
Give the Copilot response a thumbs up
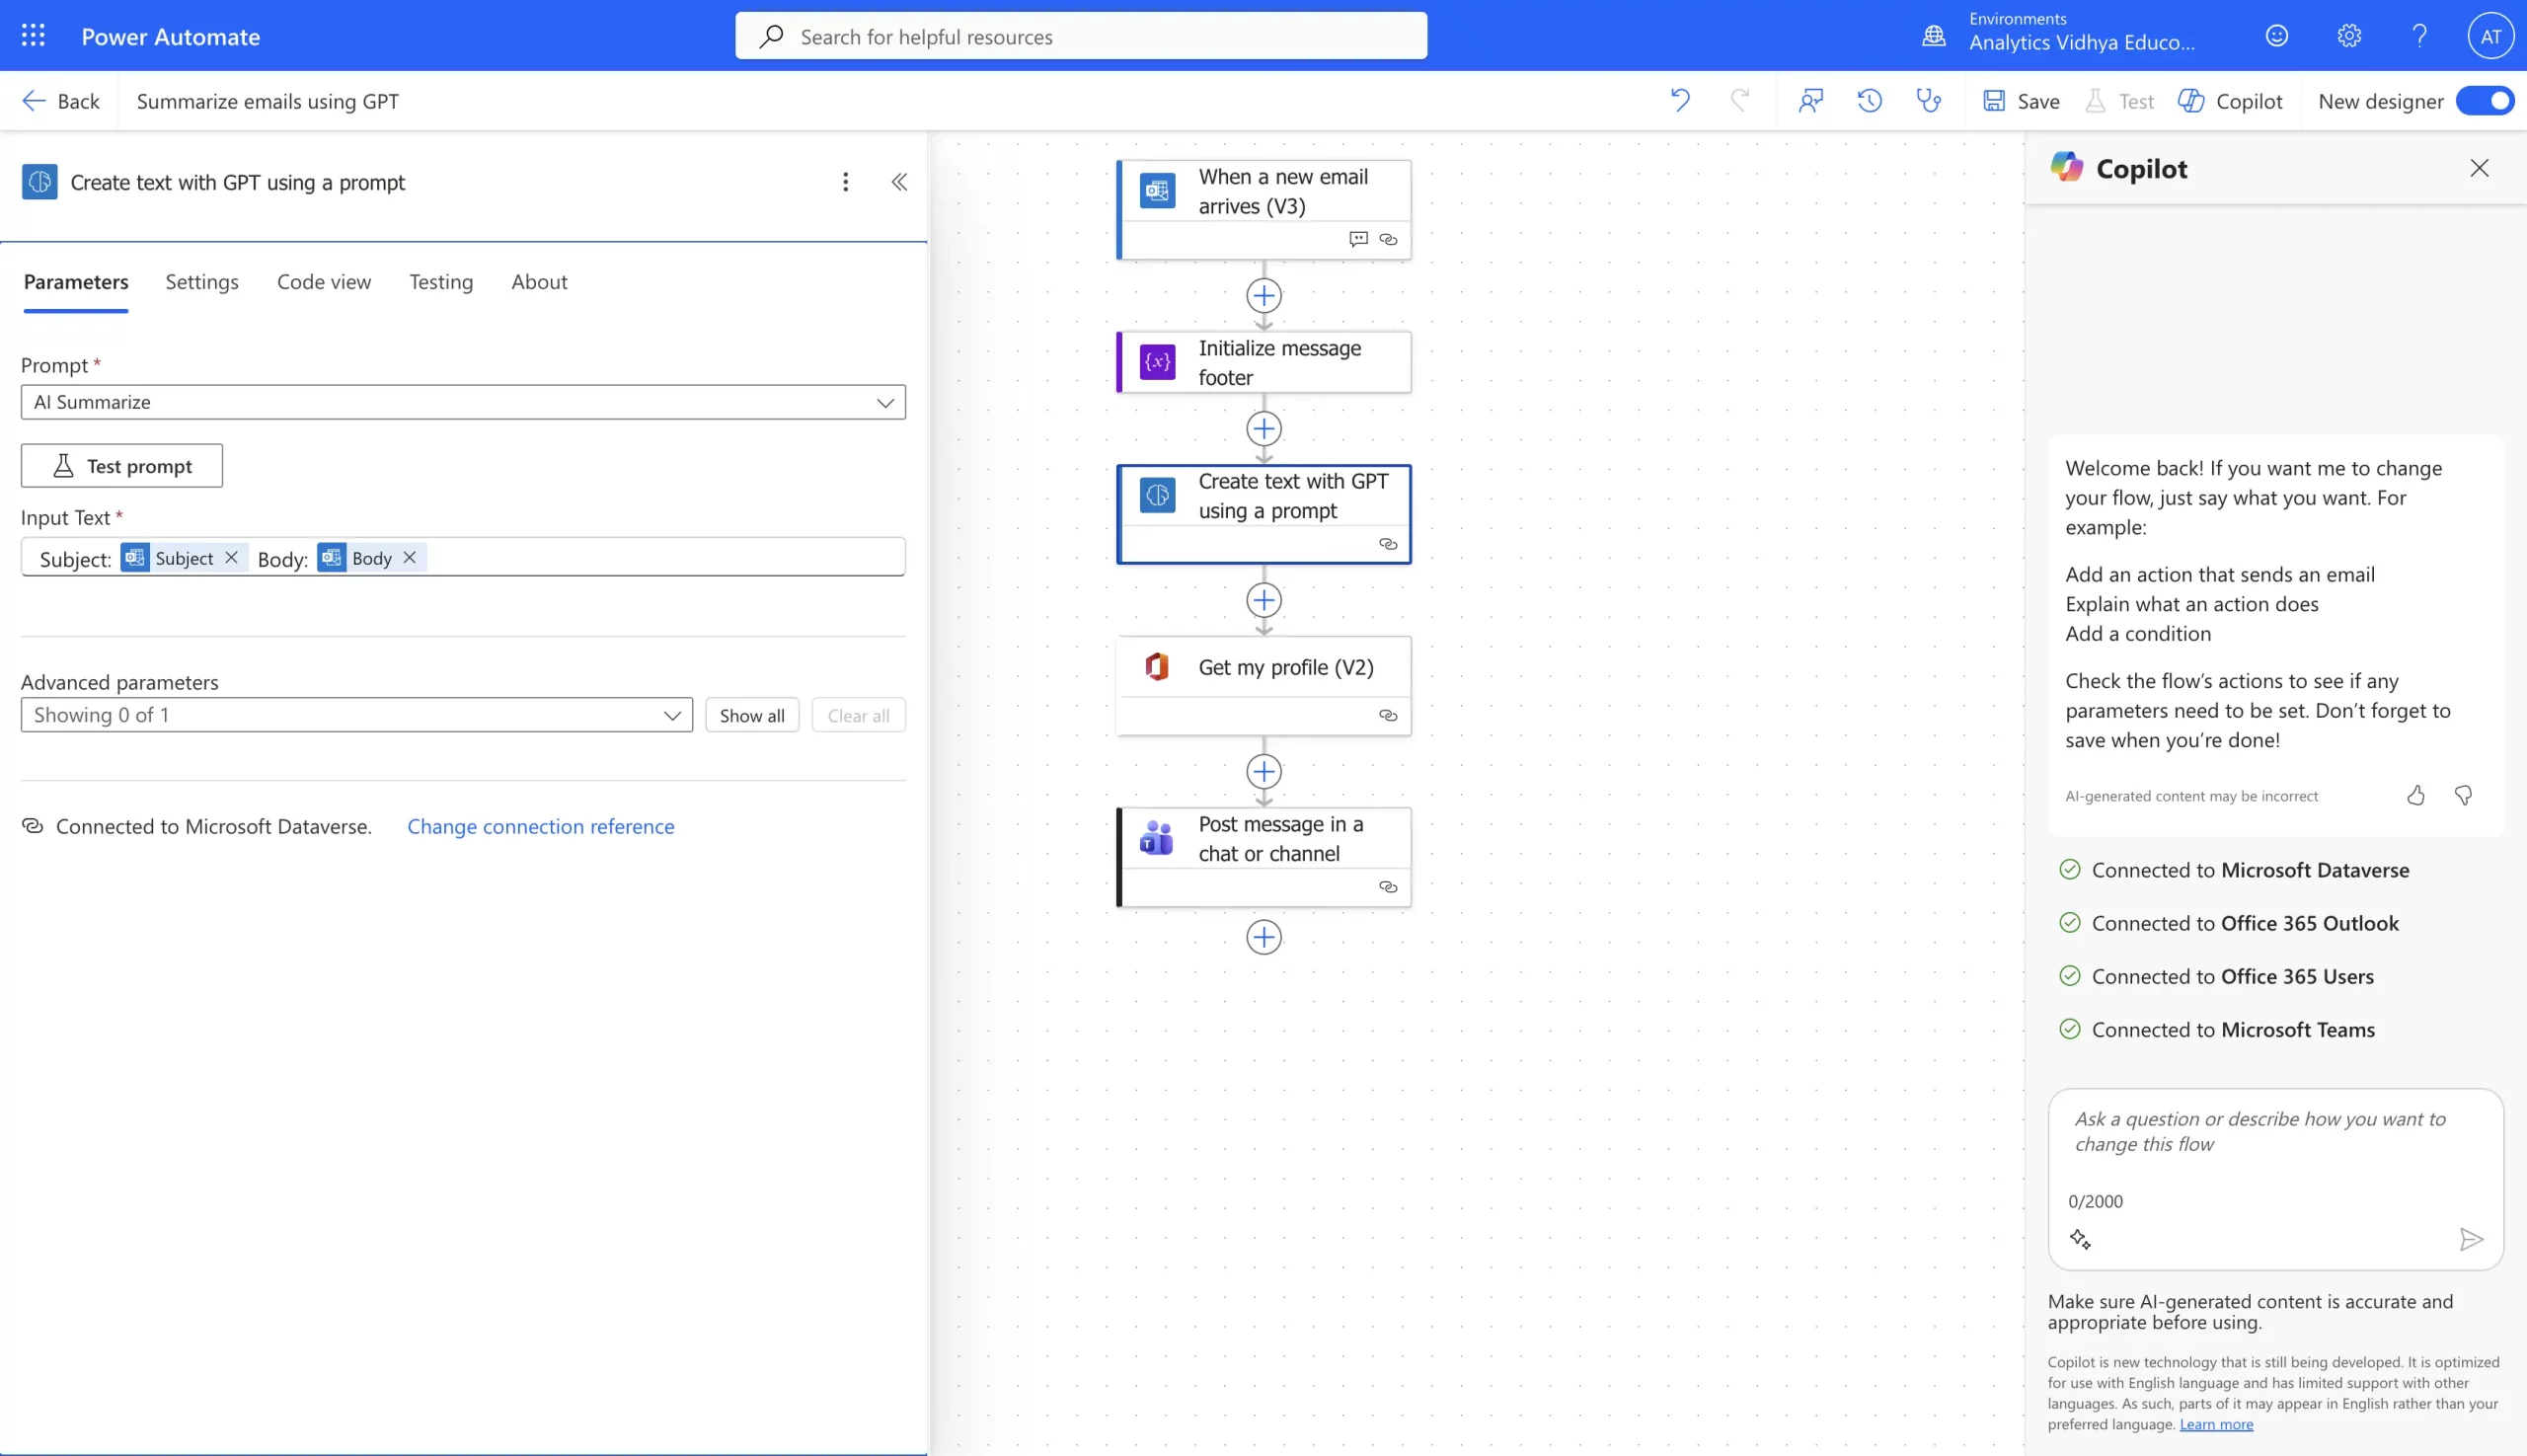(2416, 795)
